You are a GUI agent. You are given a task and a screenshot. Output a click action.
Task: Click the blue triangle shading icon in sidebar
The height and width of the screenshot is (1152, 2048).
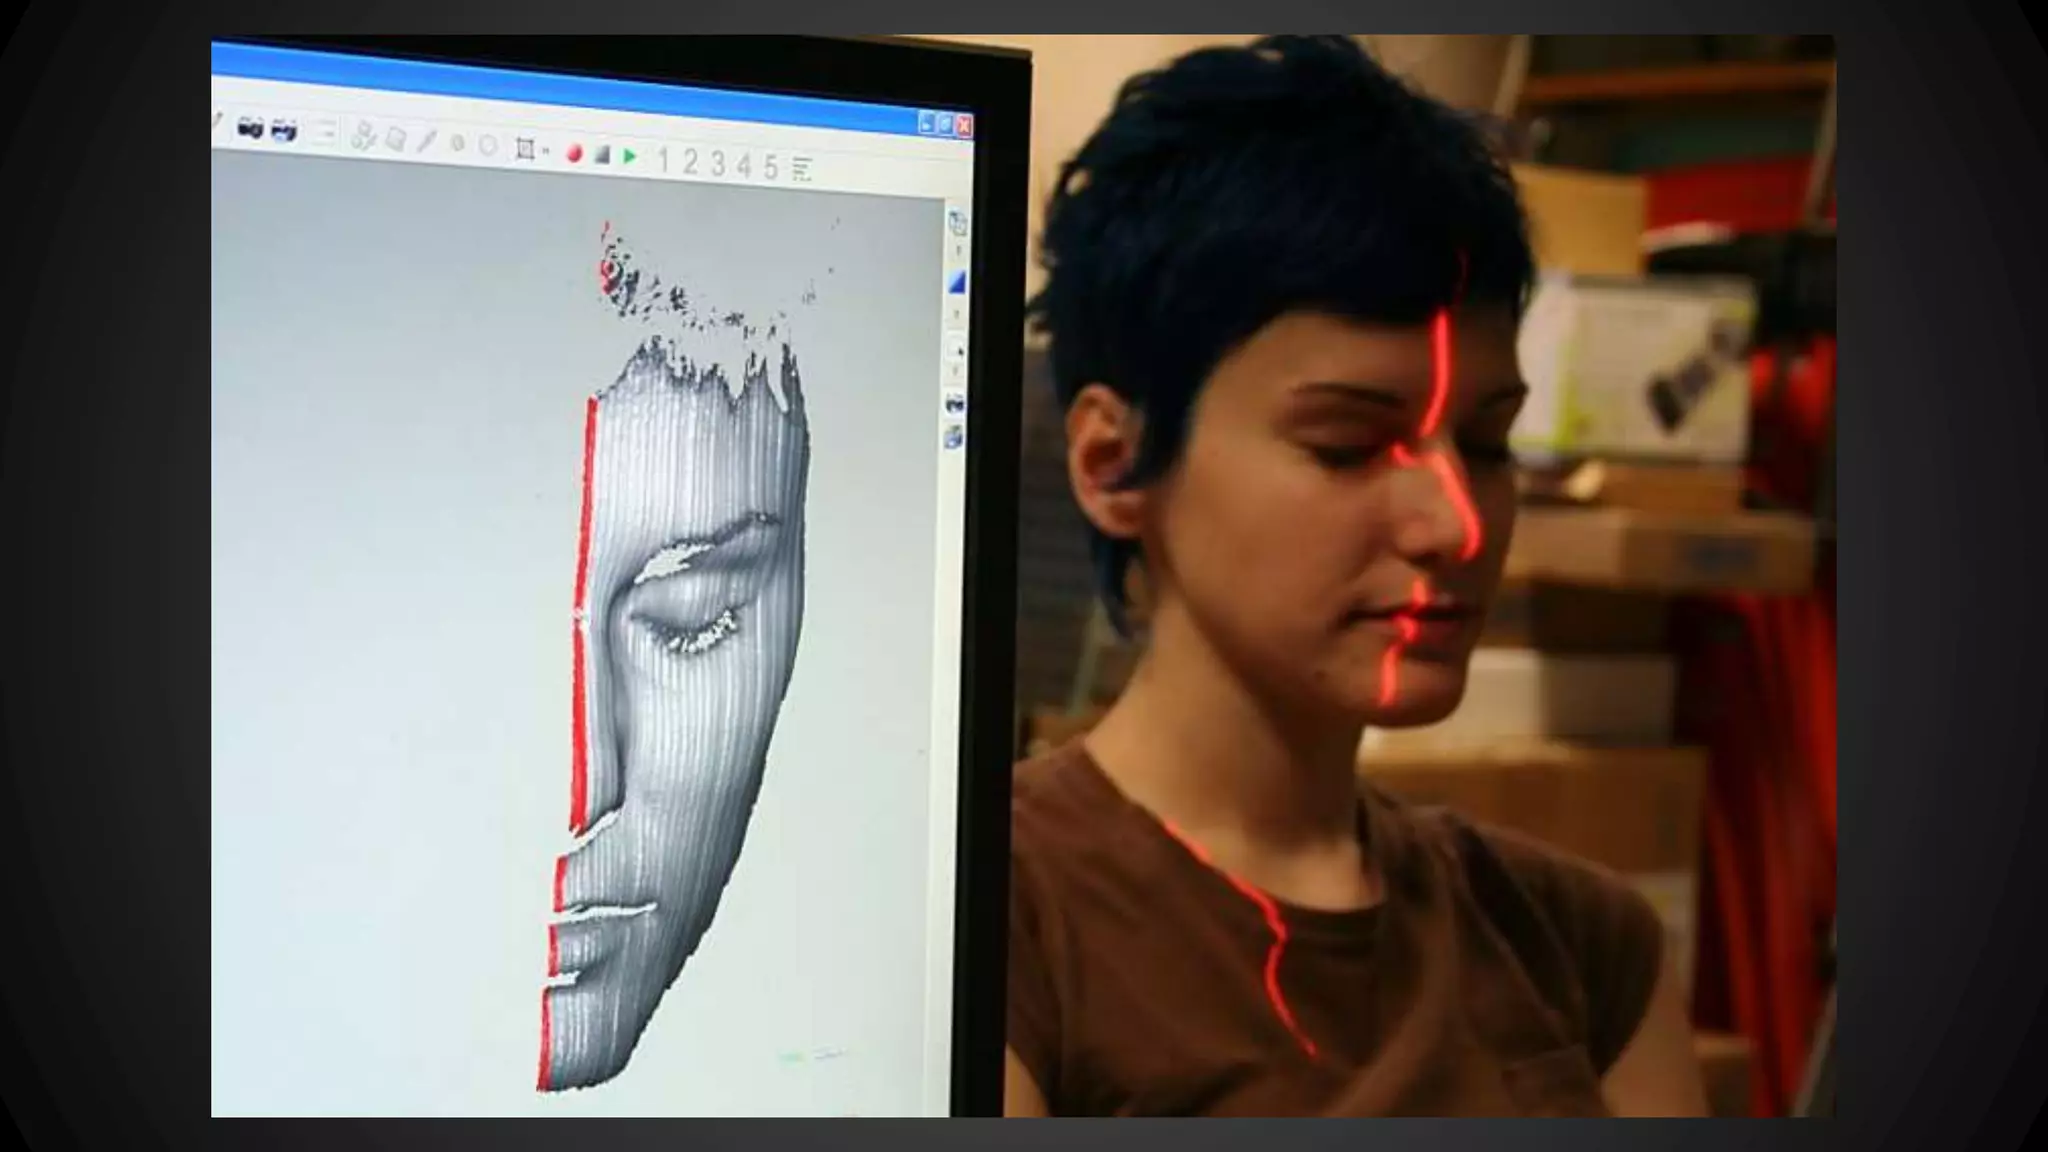957,283
